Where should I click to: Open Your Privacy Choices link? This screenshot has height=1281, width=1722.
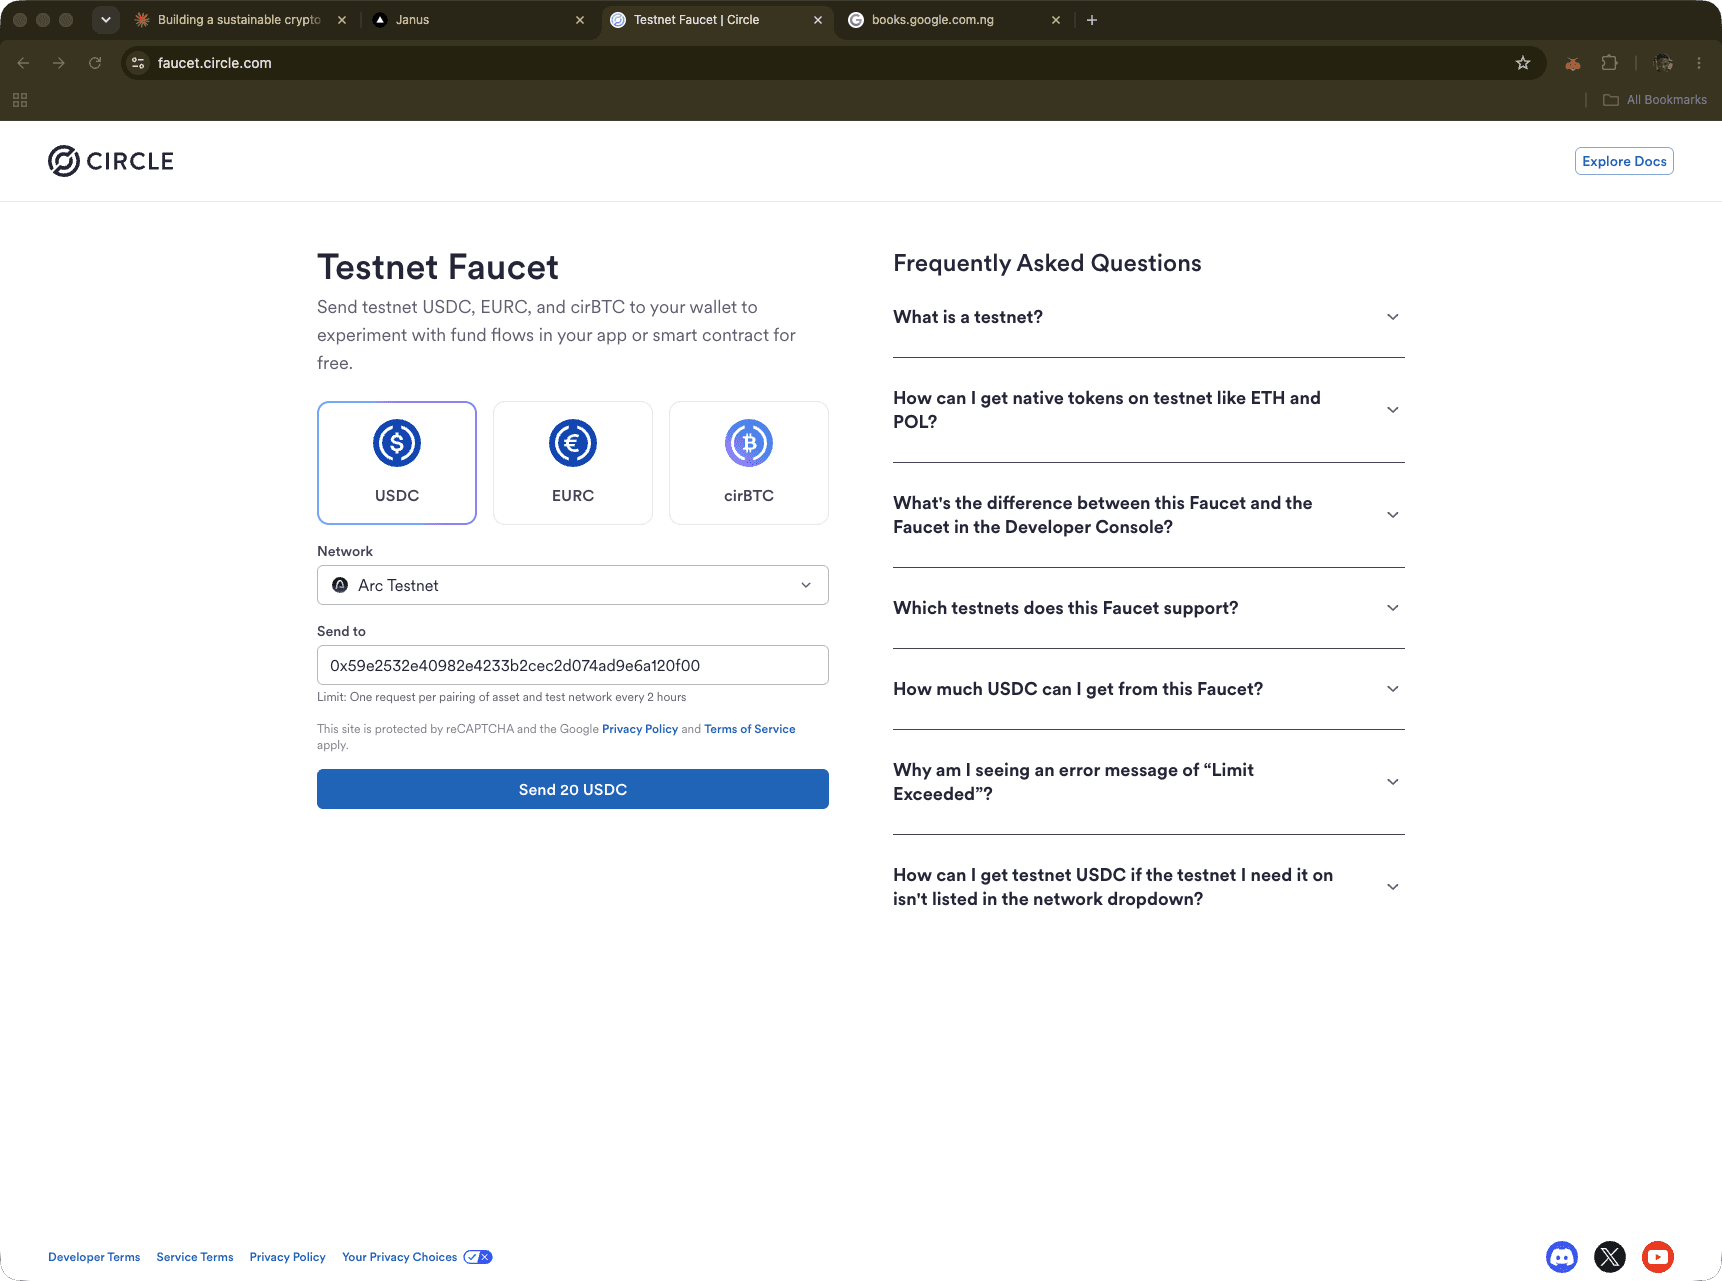[400, 1257]
